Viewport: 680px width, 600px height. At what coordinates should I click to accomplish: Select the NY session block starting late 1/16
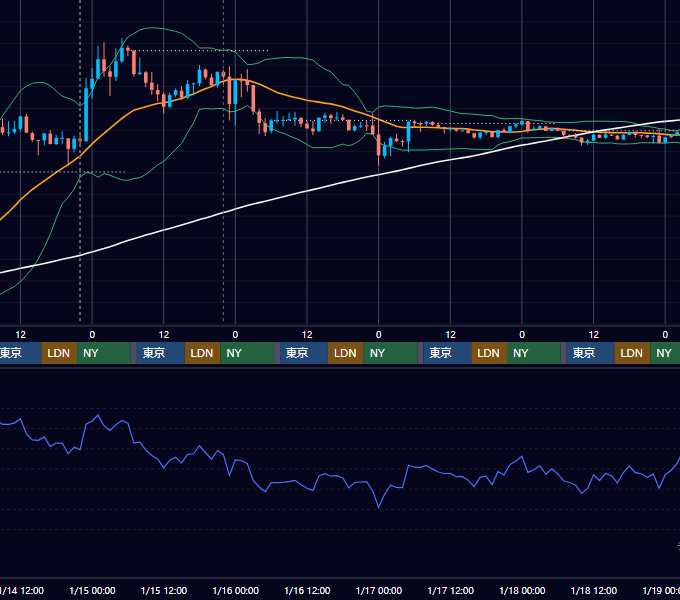tap(390, 353)
